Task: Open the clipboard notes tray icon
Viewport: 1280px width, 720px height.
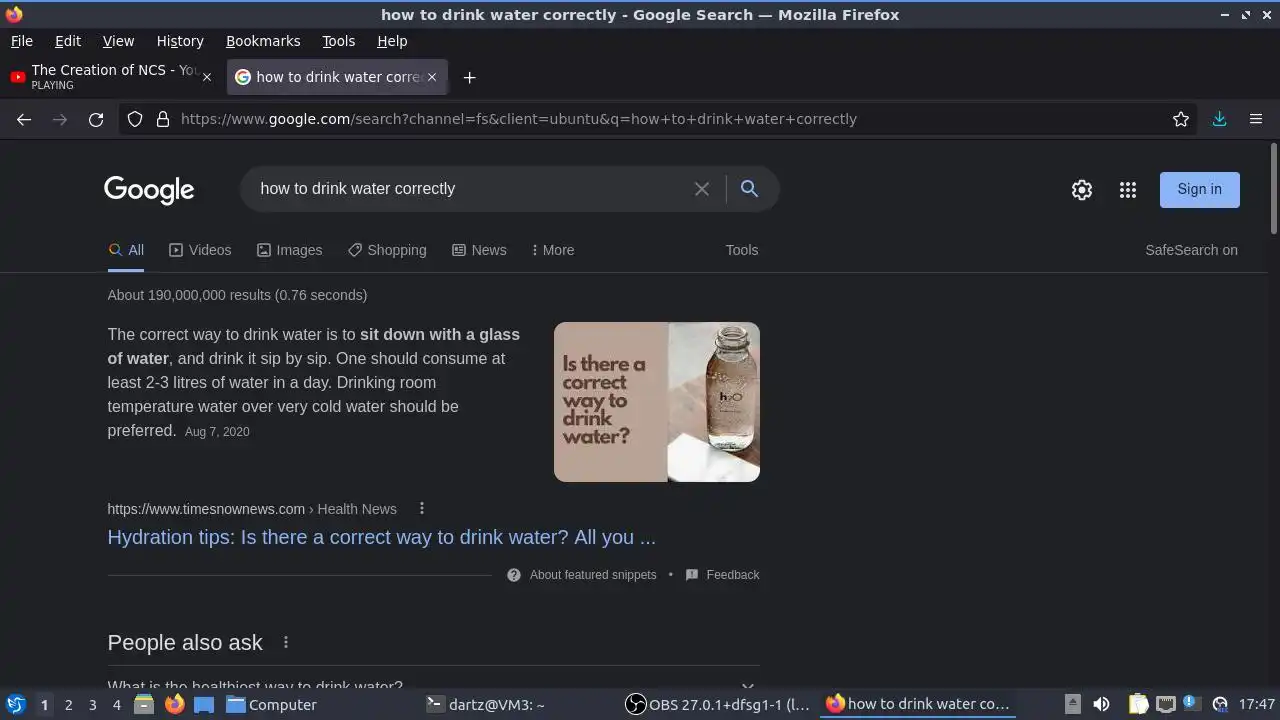Action: [x=1137, y=704]
